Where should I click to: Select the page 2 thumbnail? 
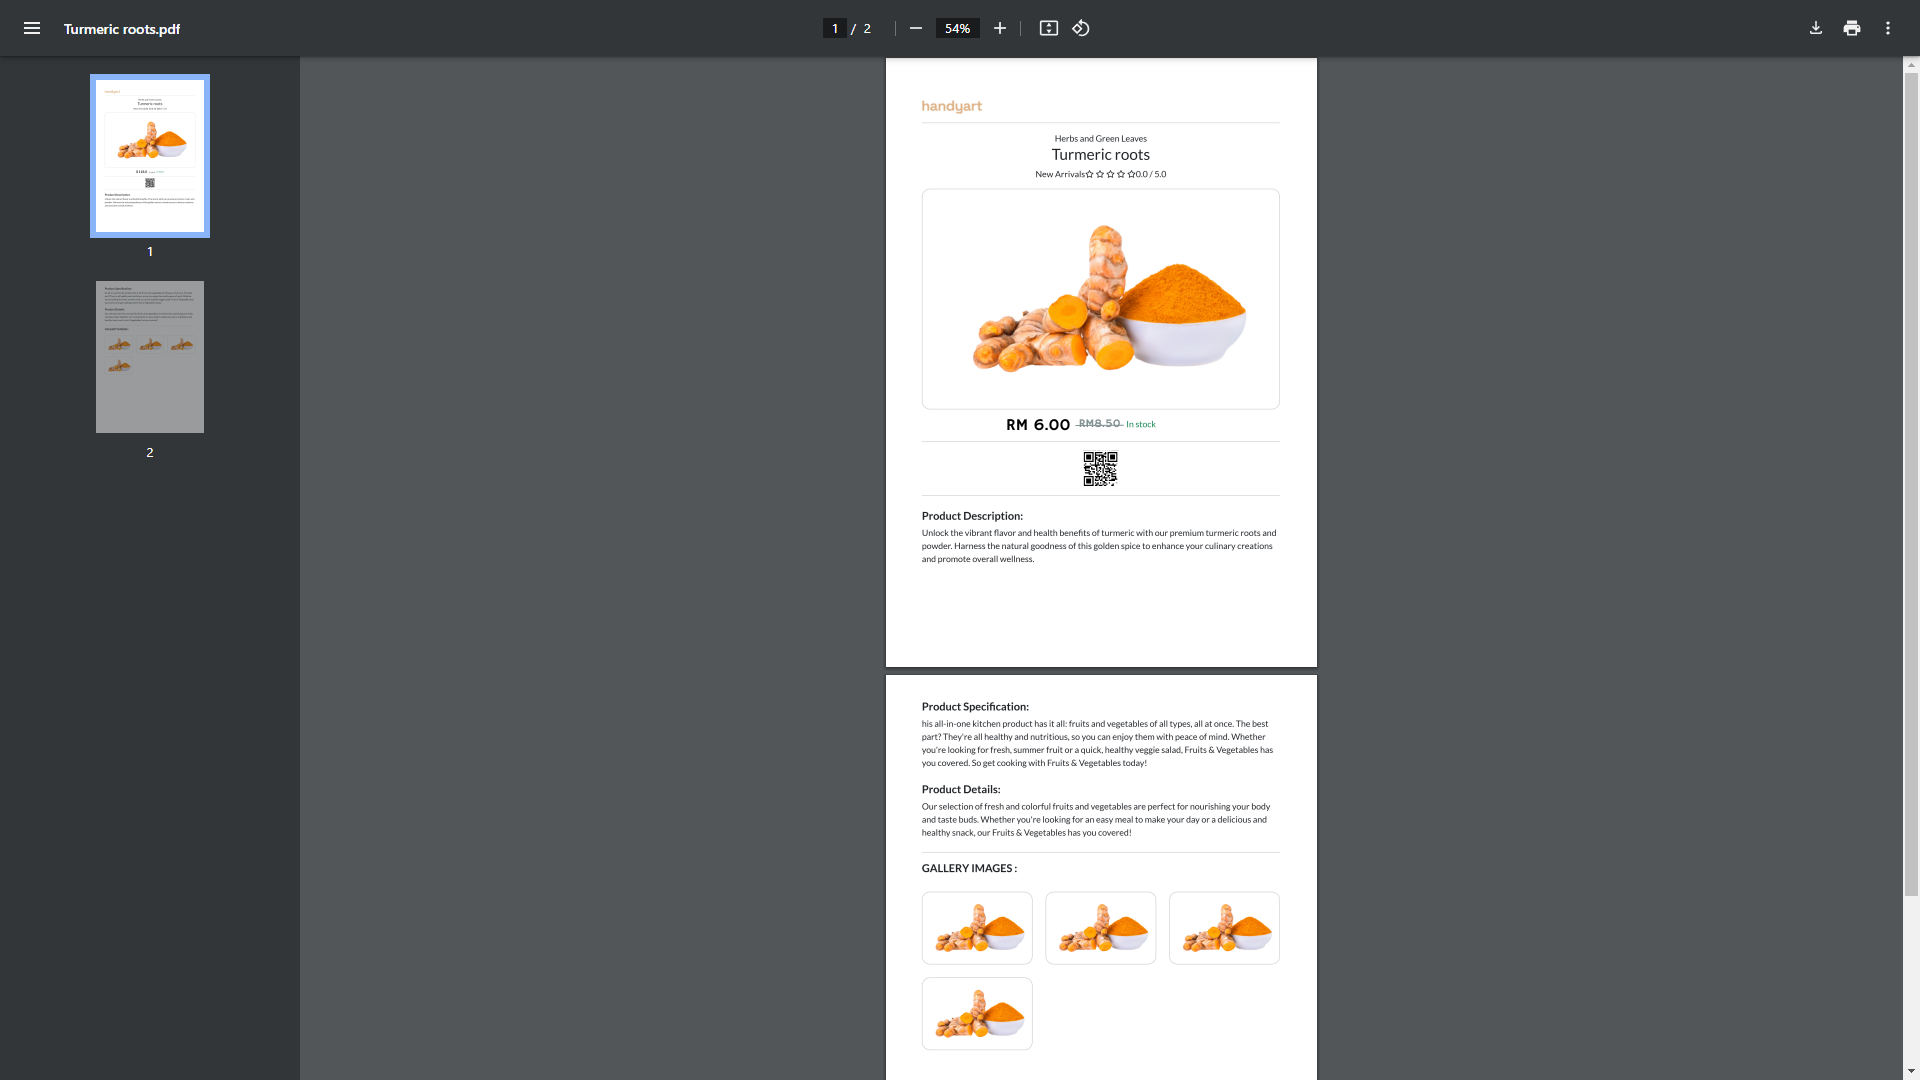tap(150, 357)
